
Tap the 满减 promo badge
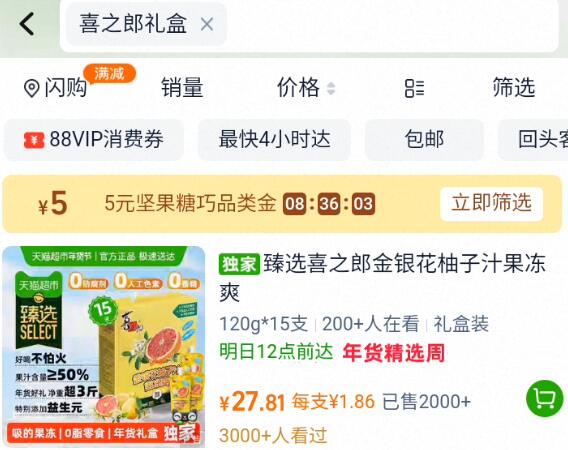pyautogui.click(x=110, y=74)
